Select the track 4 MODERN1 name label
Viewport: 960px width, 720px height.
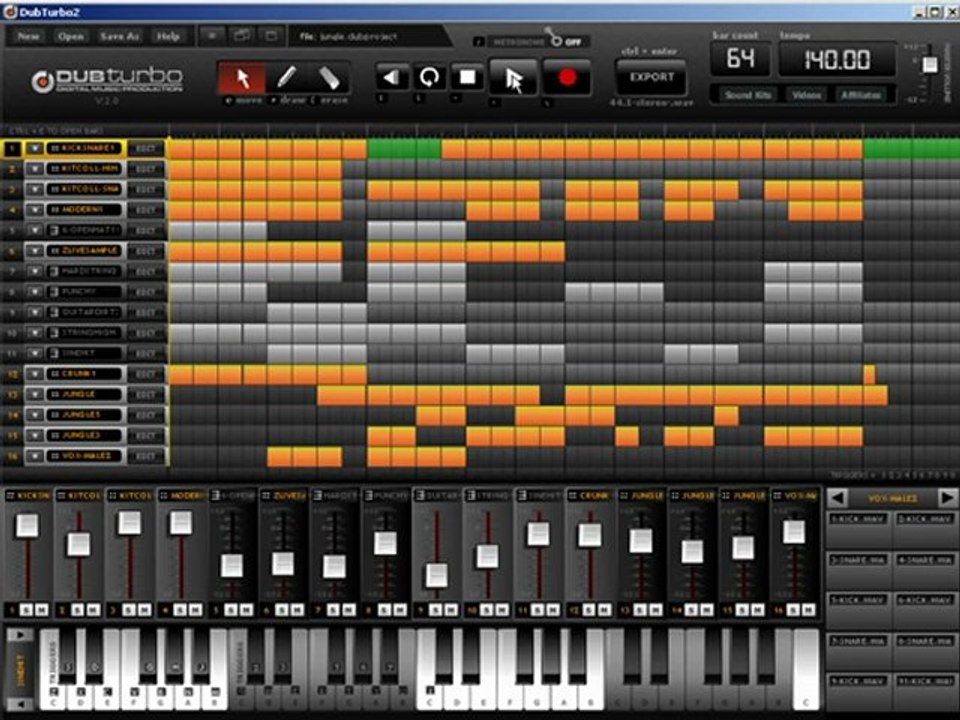click(83, 210)
